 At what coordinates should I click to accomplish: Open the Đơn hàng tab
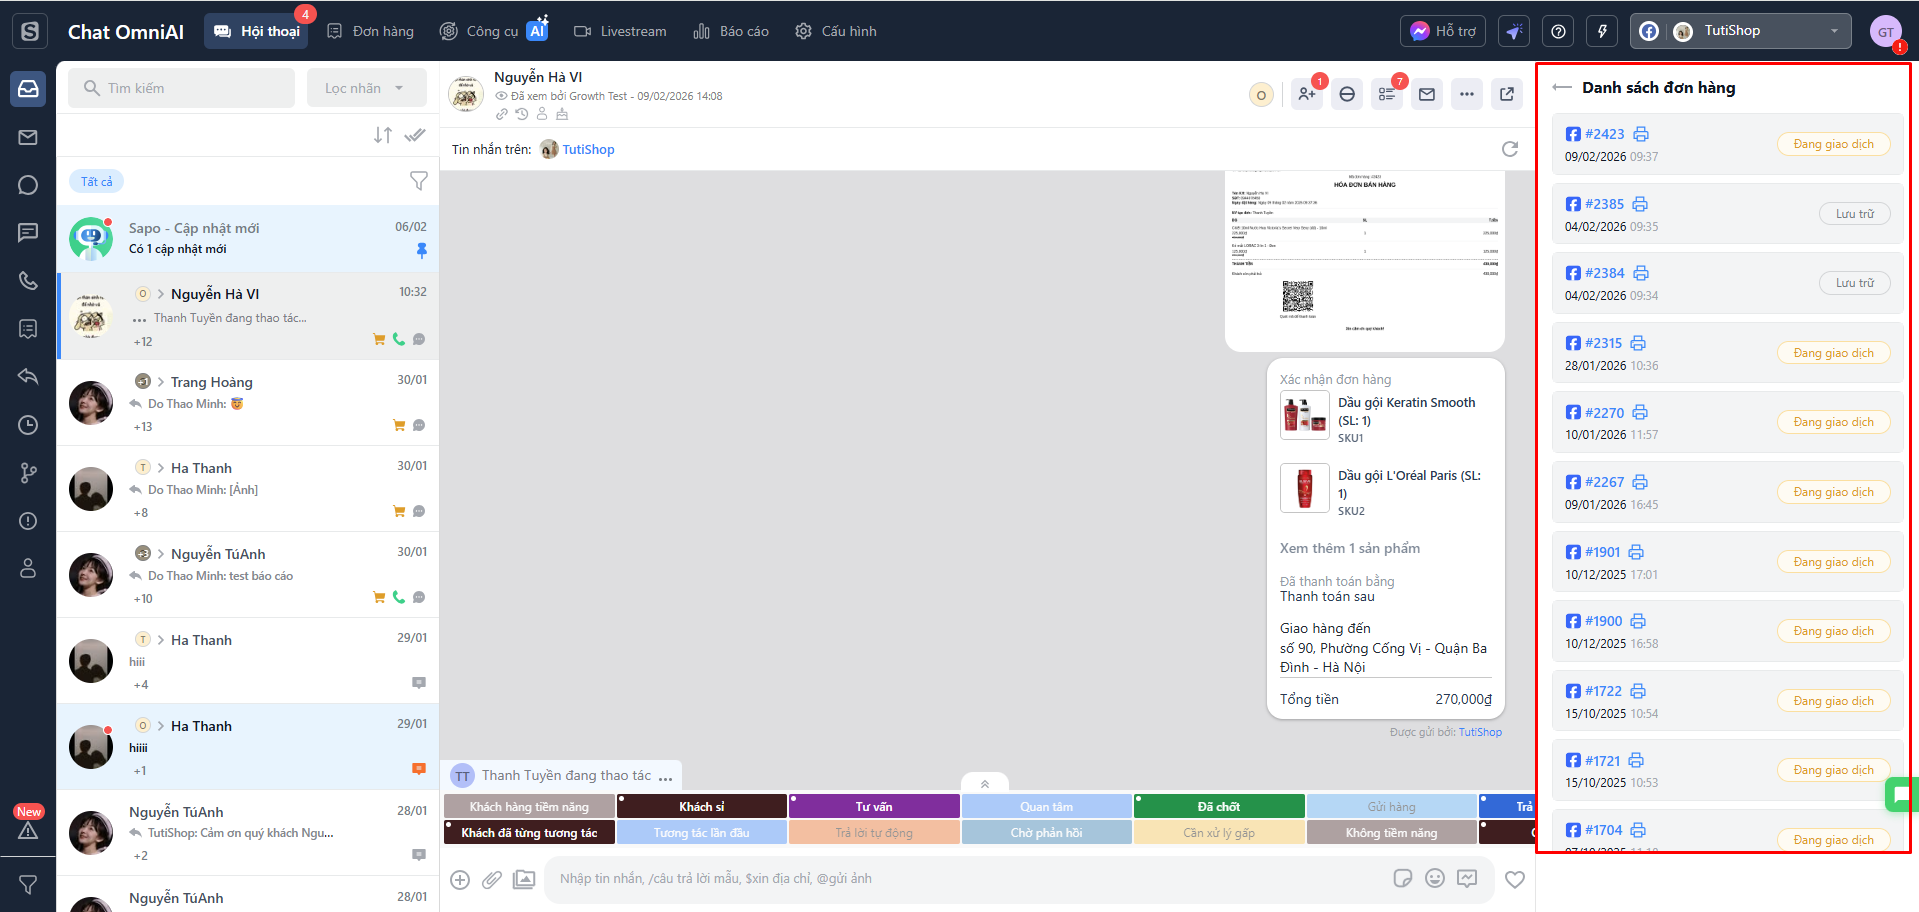(x=370, y=31)
